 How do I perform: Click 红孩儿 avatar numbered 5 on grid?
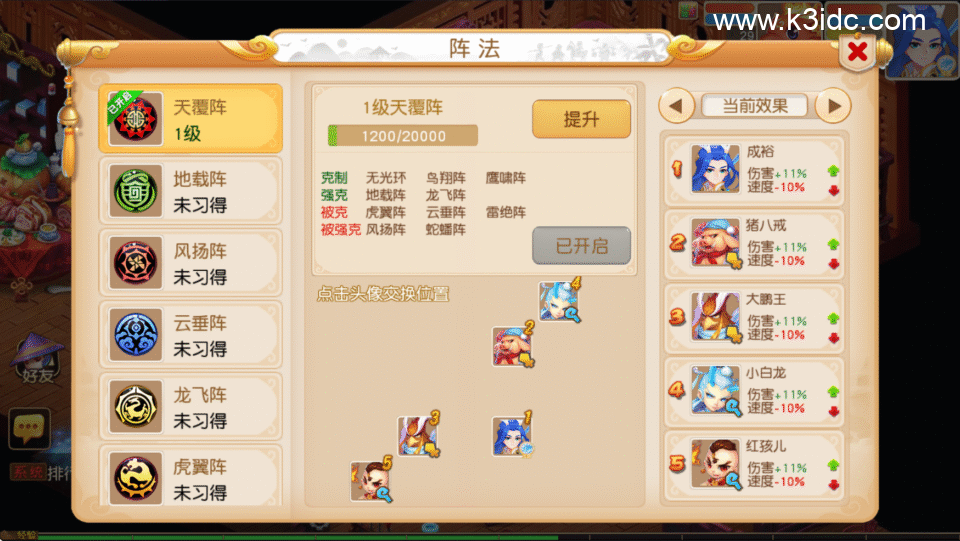click(371, 480)
